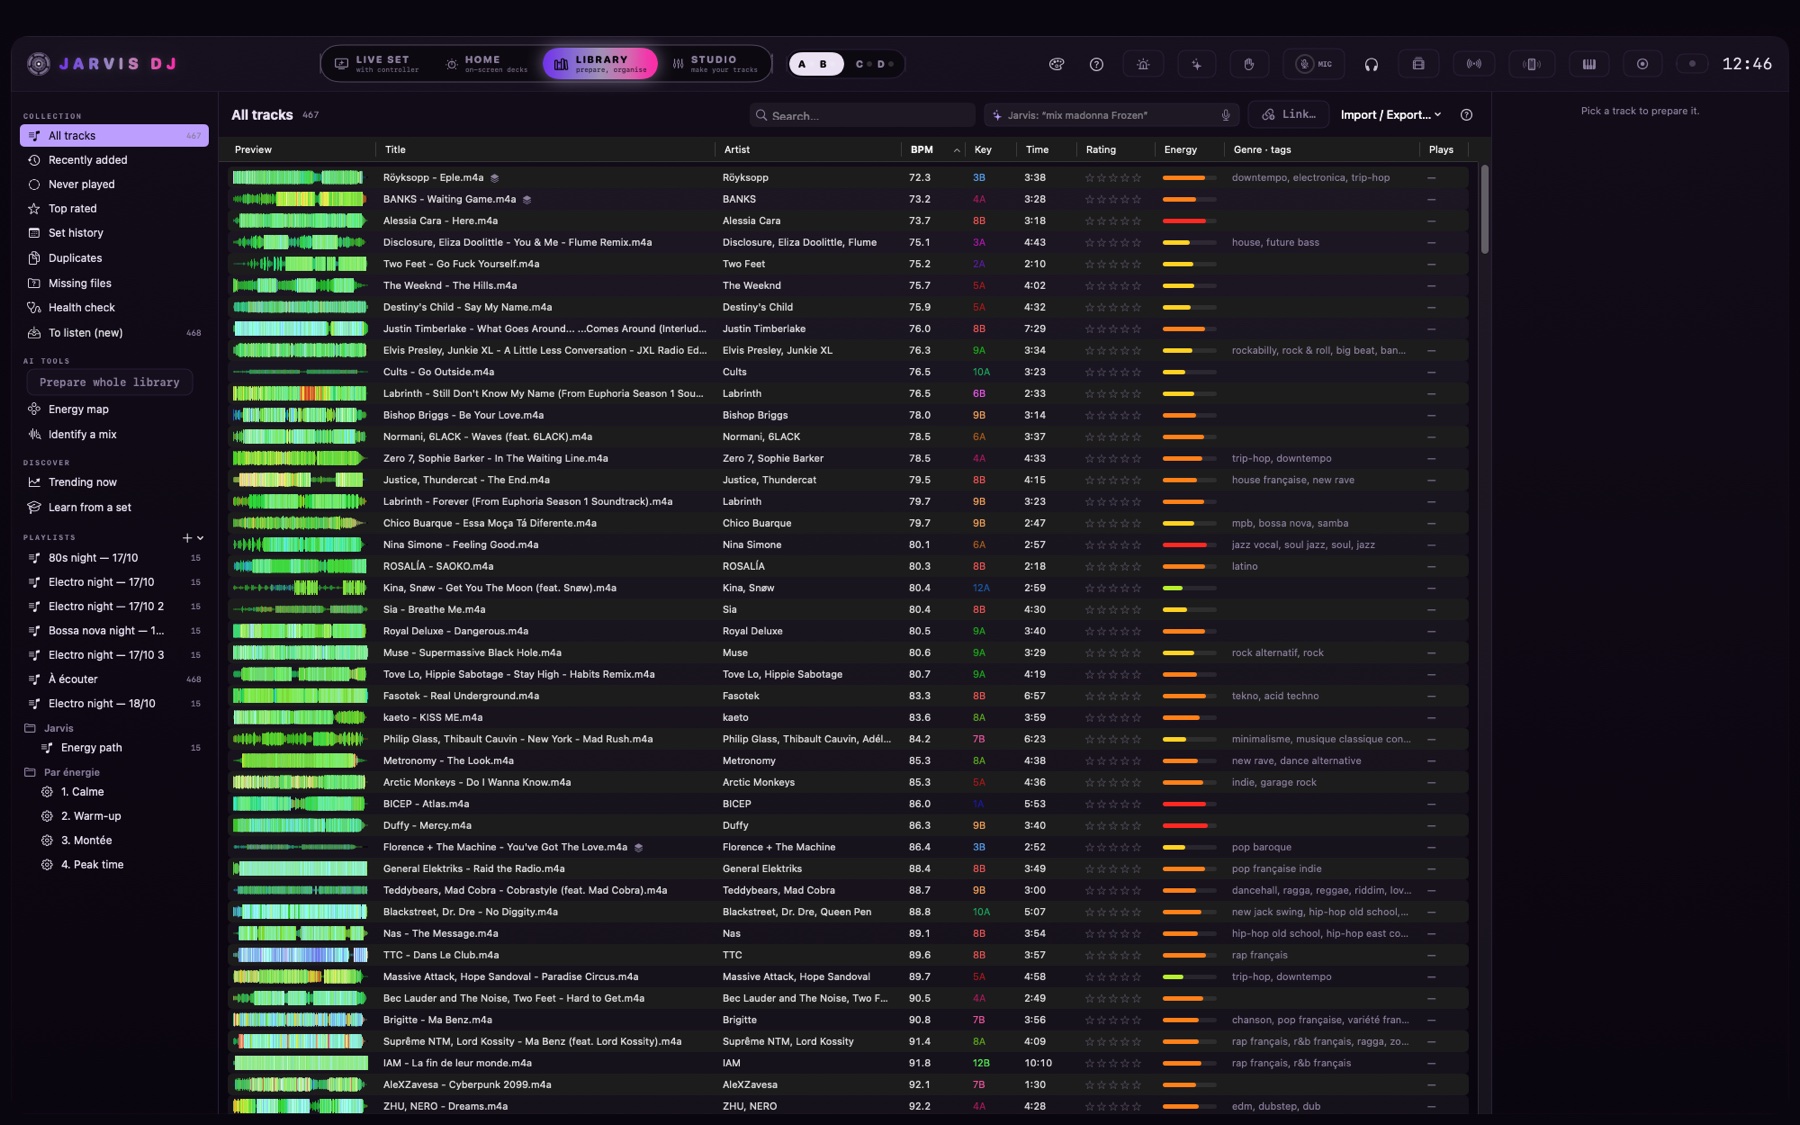The width and height of the screenshot is (1800, 1125).
Task: Click the hand gesture icon
Action: (x=1249, y=64)
